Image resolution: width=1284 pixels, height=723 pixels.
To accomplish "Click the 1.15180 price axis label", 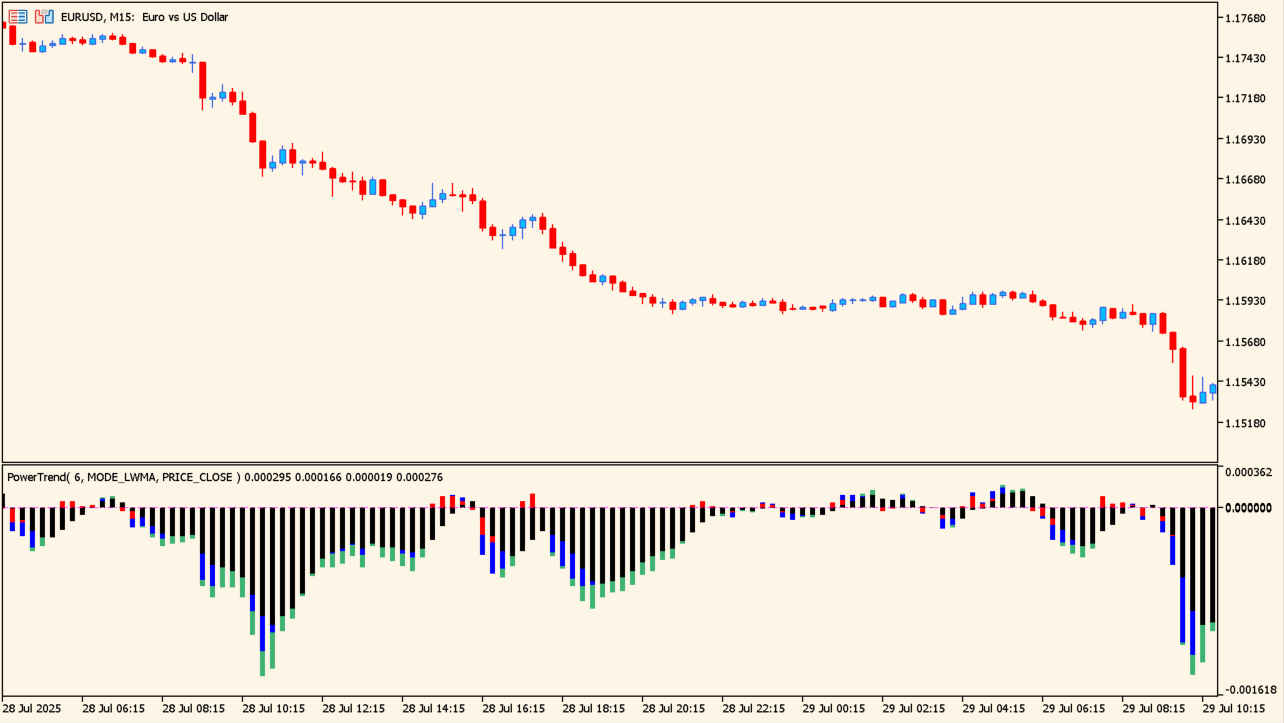I will pyautogui.click(x=1248, y=423).
